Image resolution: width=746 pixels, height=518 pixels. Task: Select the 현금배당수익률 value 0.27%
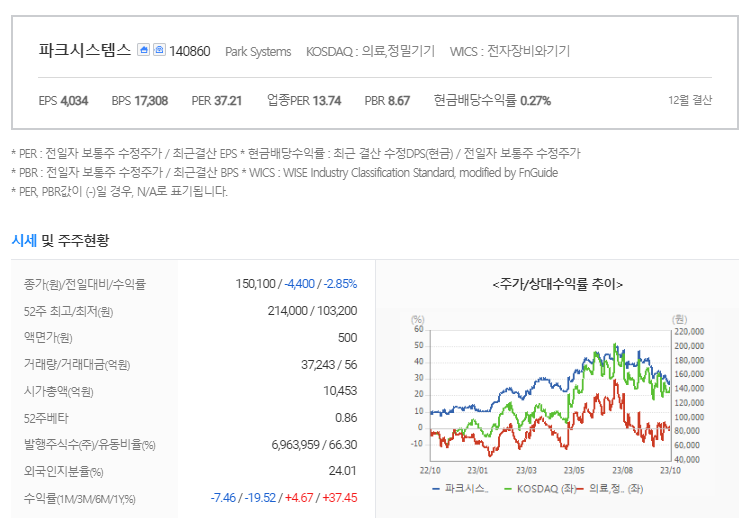[x=535, y=101]
